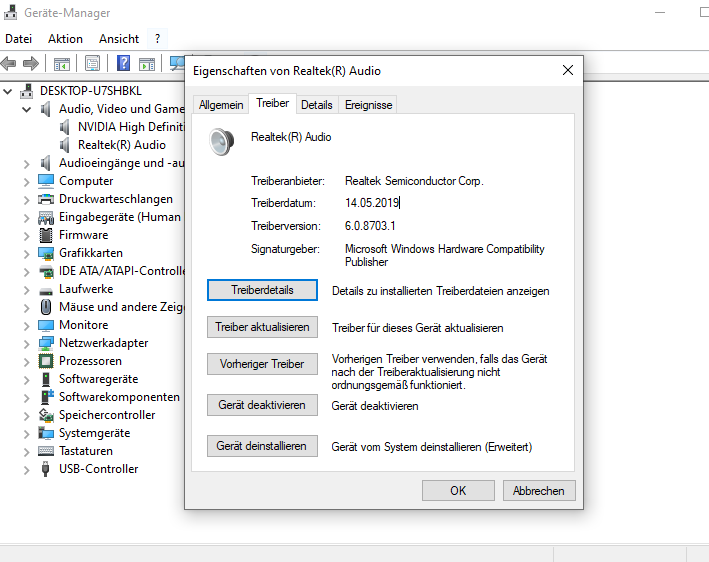709x562 pixels.
Task: Select the Treiber tab
Action: point(272,104)
